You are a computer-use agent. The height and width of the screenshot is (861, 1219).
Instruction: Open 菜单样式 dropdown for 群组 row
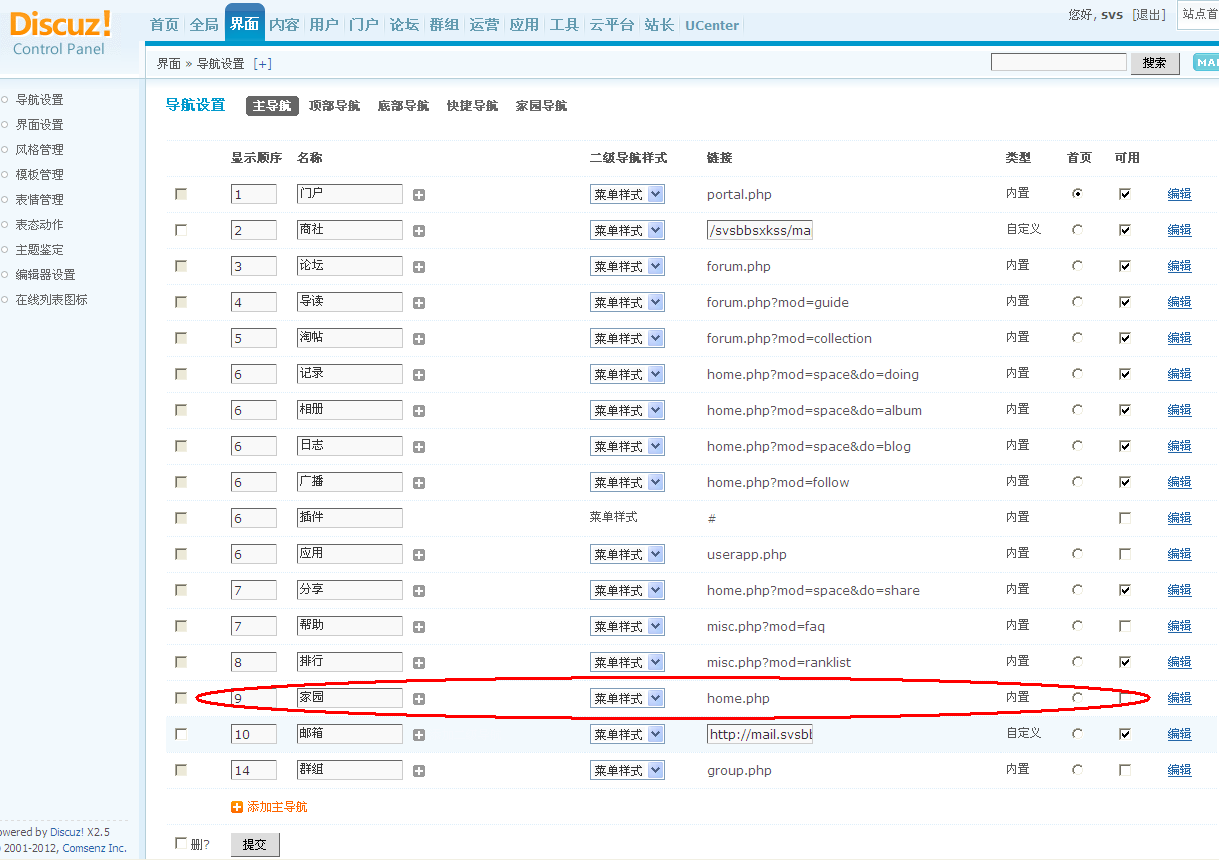click(x=627, y=771)
